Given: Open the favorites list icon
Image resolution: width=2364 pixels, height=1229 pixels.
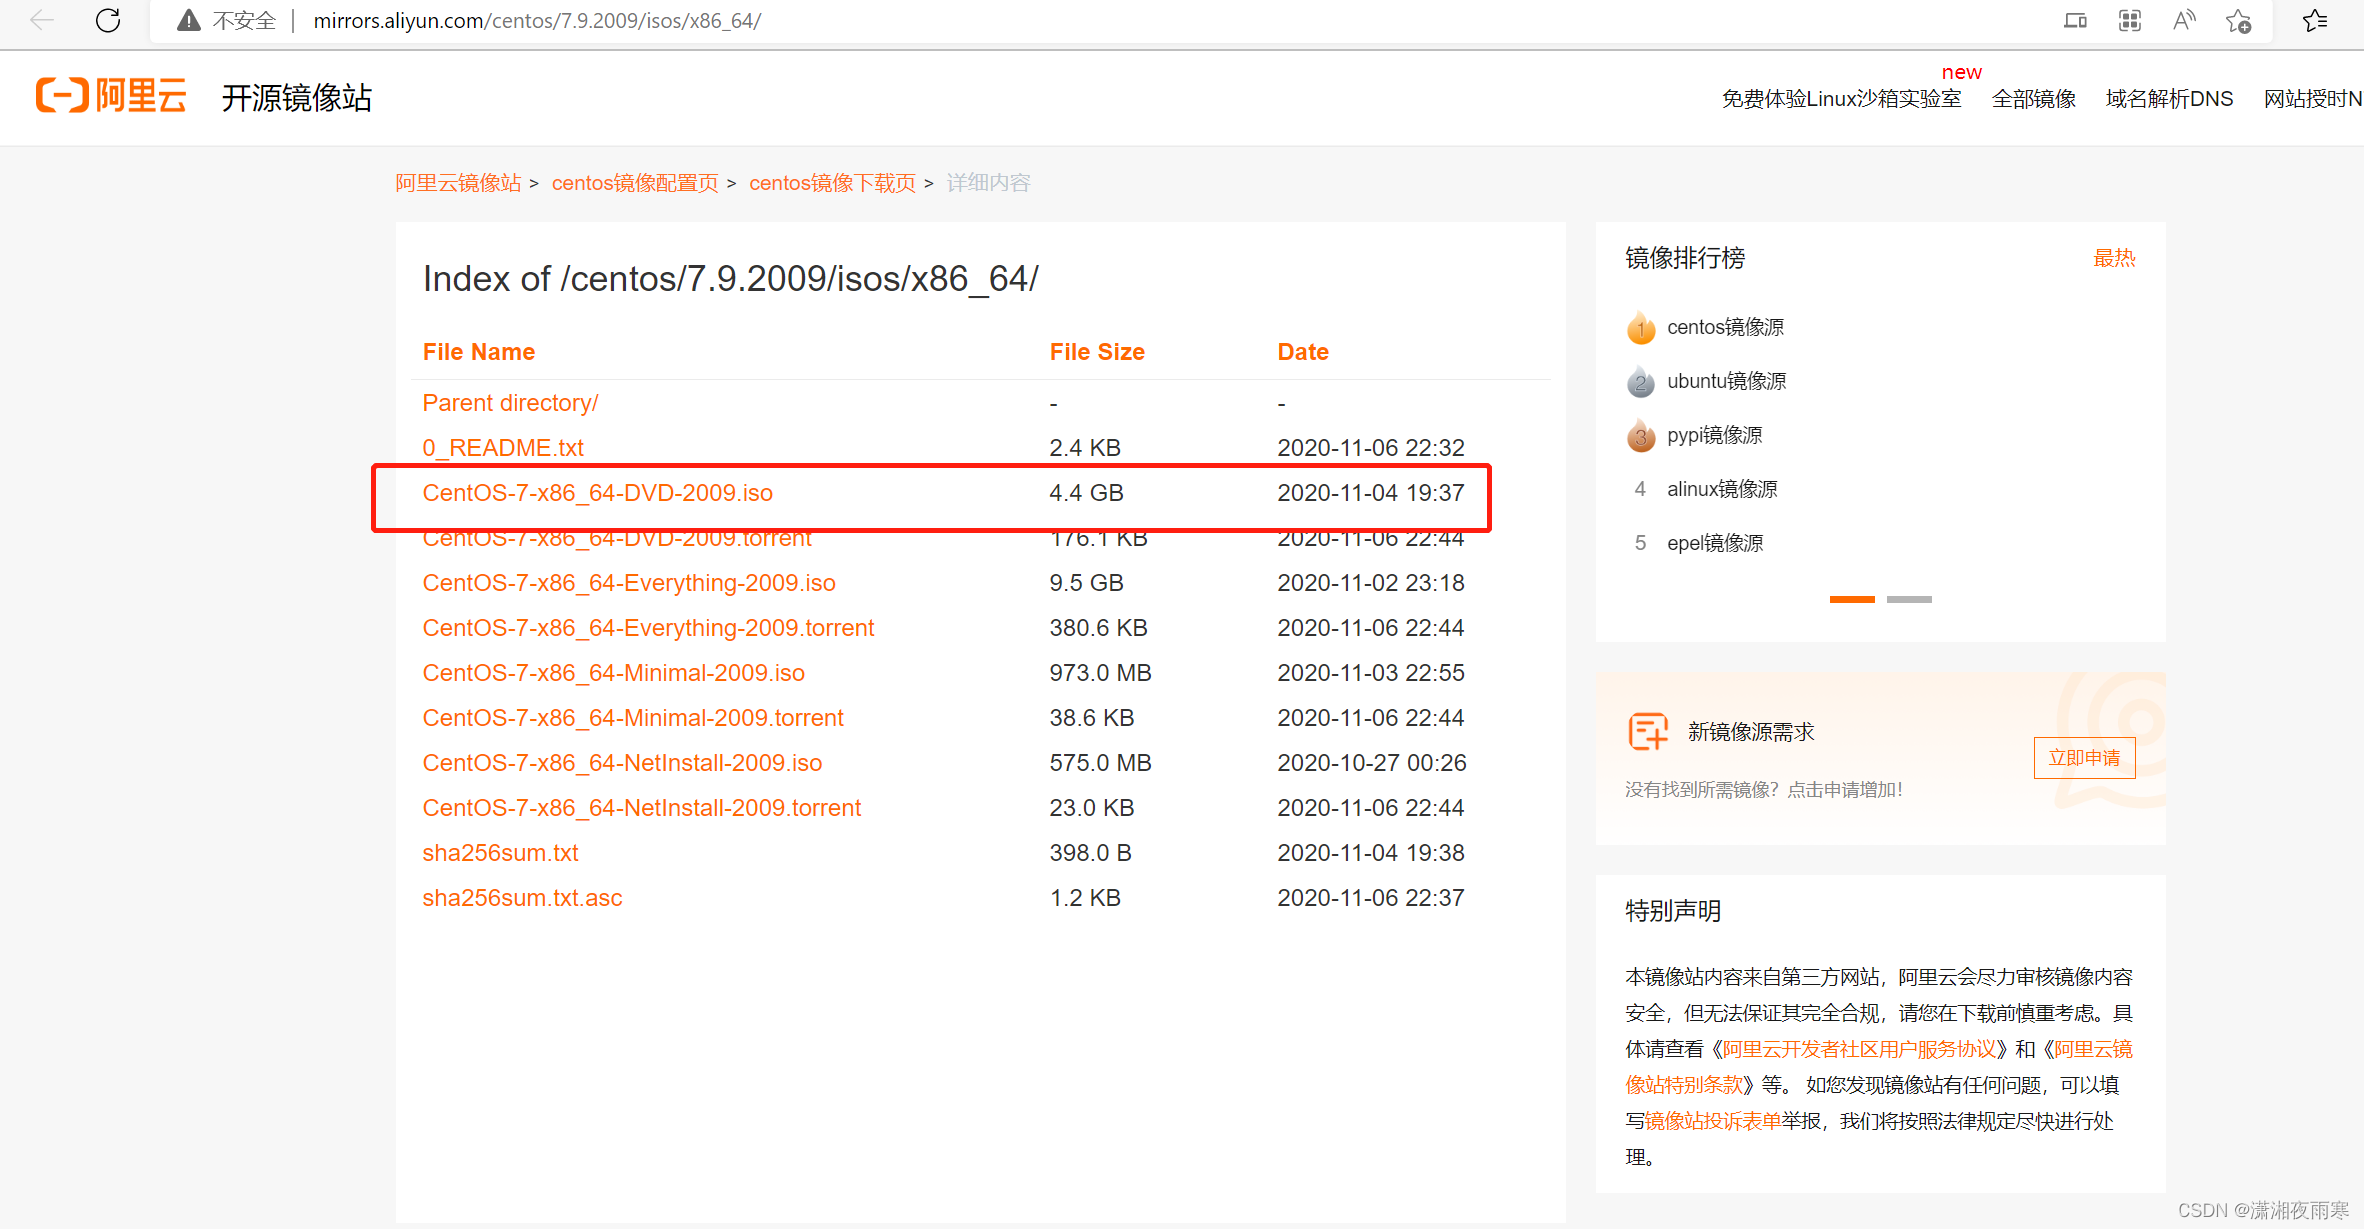Looking at the screenshot, I should 2314,21.
